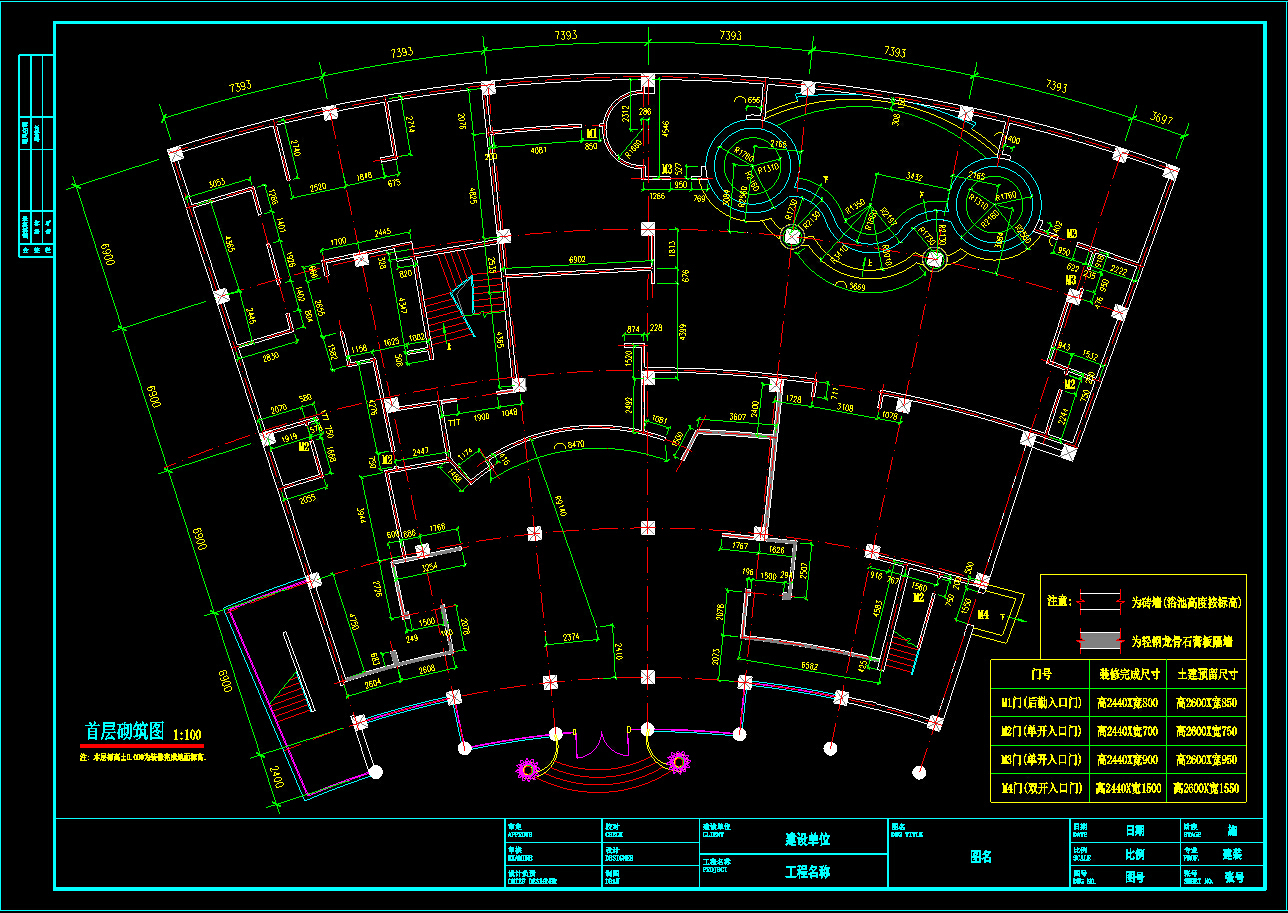Click the '高2600X宽850' table cell
This screenshot has width=1288, height=913.
pos(1207,703)
